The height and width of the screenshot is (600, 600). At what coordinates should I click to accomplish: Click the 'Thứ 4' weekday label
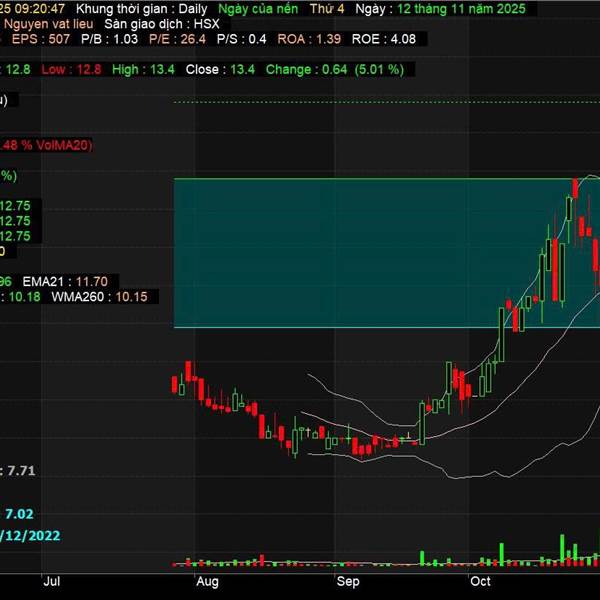(x=327, y=9)
